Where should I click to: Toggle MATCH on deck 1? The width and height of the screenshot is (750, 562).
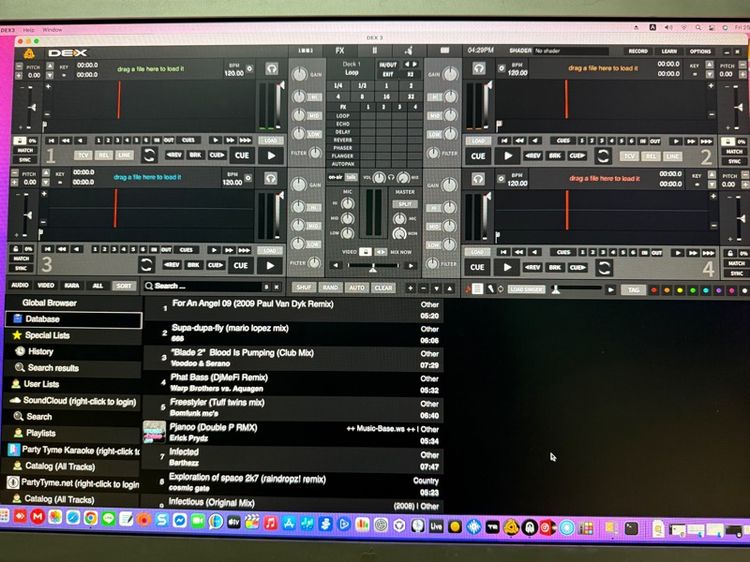pos(25,150)
